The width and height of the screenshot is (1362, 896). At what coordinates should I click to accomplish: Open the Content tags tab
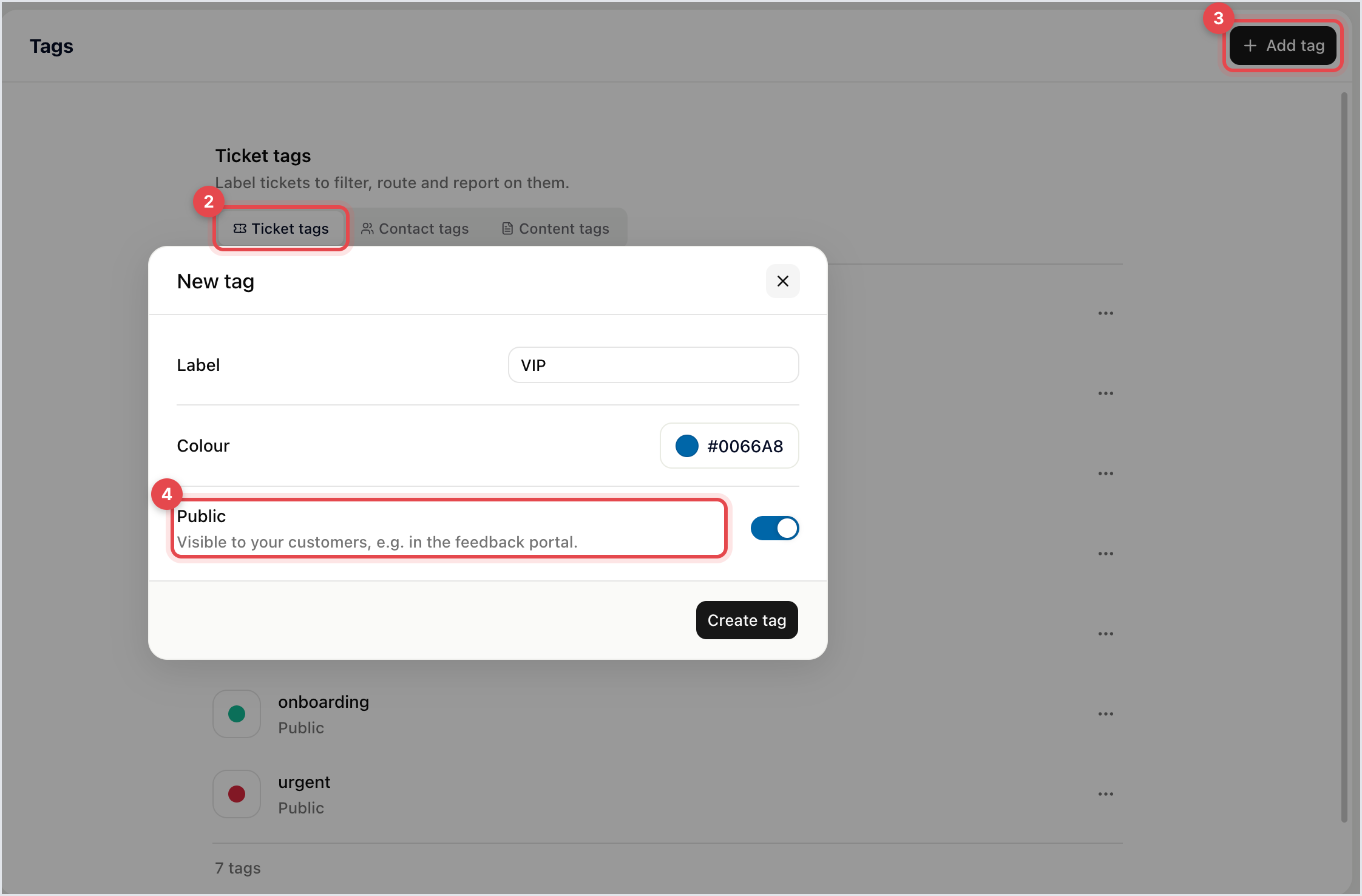[555, 228]
